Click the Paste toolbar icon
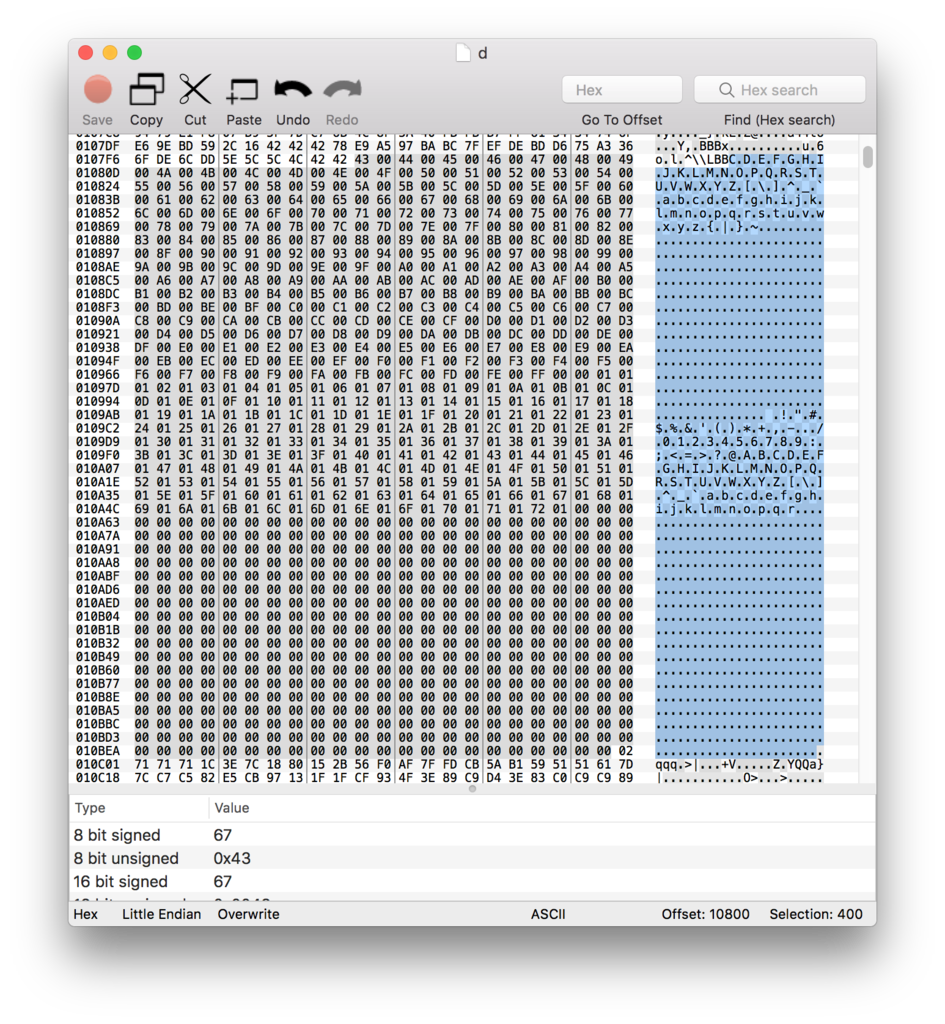 click(243, 91)
